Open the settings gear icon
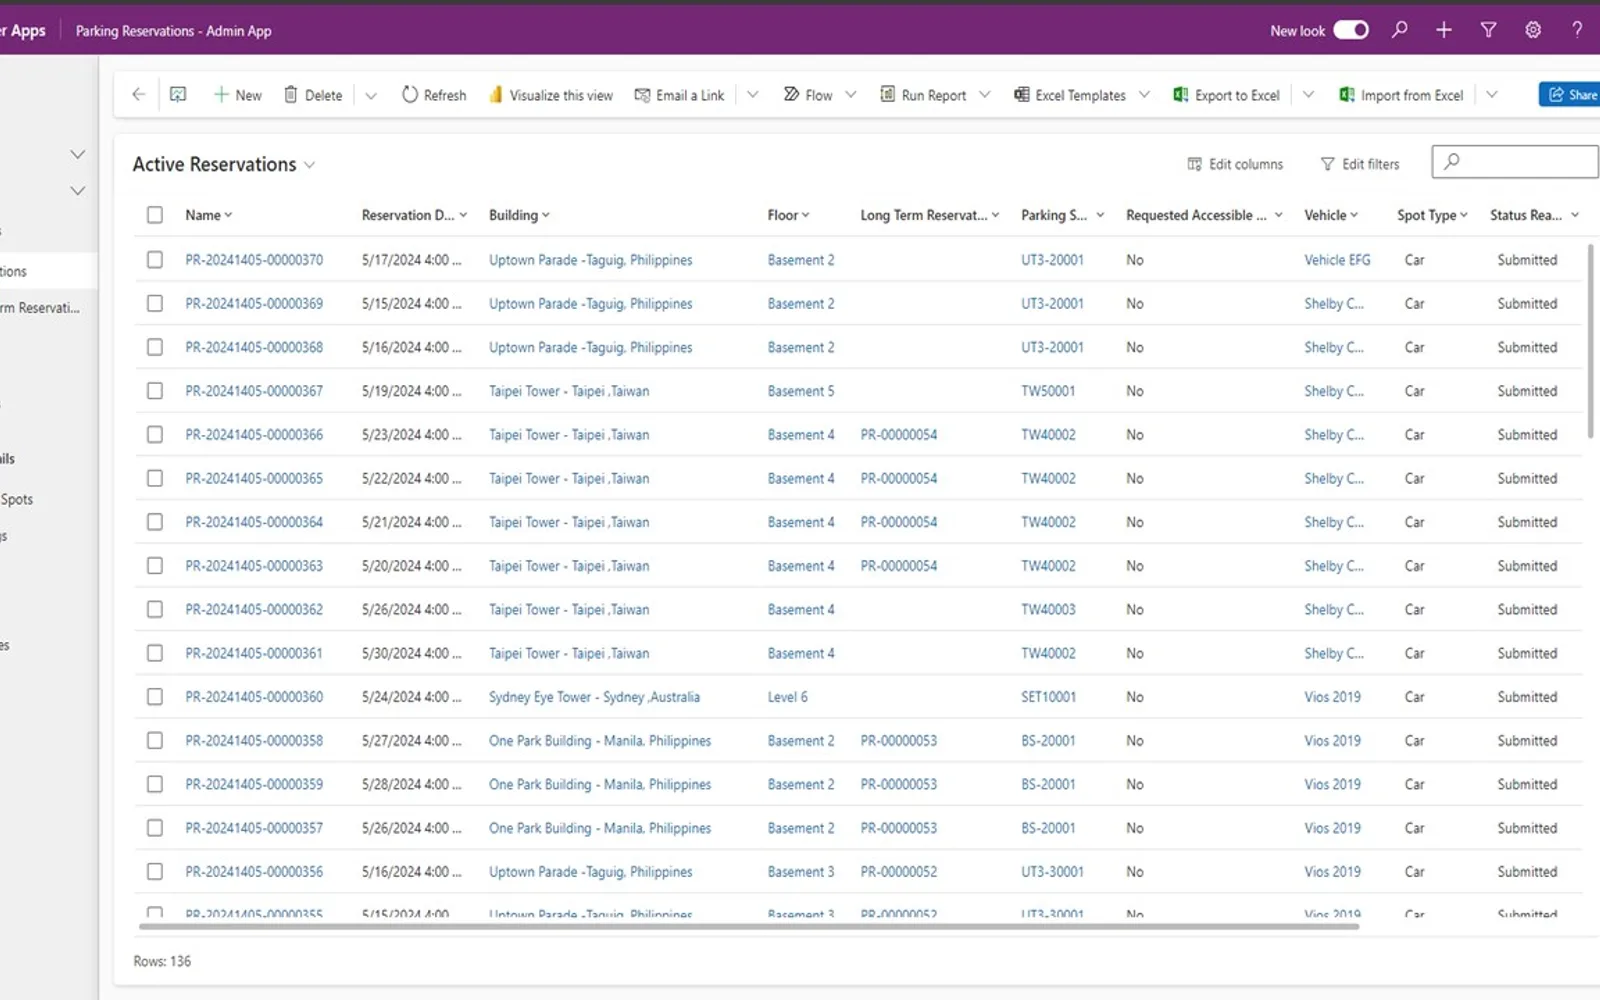The height and width of the screenshot is (1000, 1600). pos(1532,30)
